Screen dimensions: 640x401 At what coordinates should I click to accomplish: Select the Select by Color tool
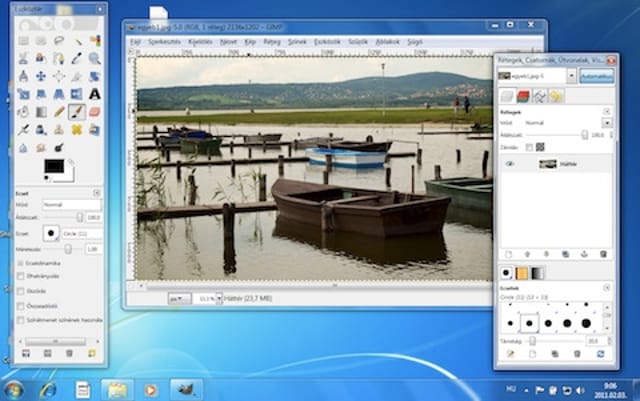[95, 40]
